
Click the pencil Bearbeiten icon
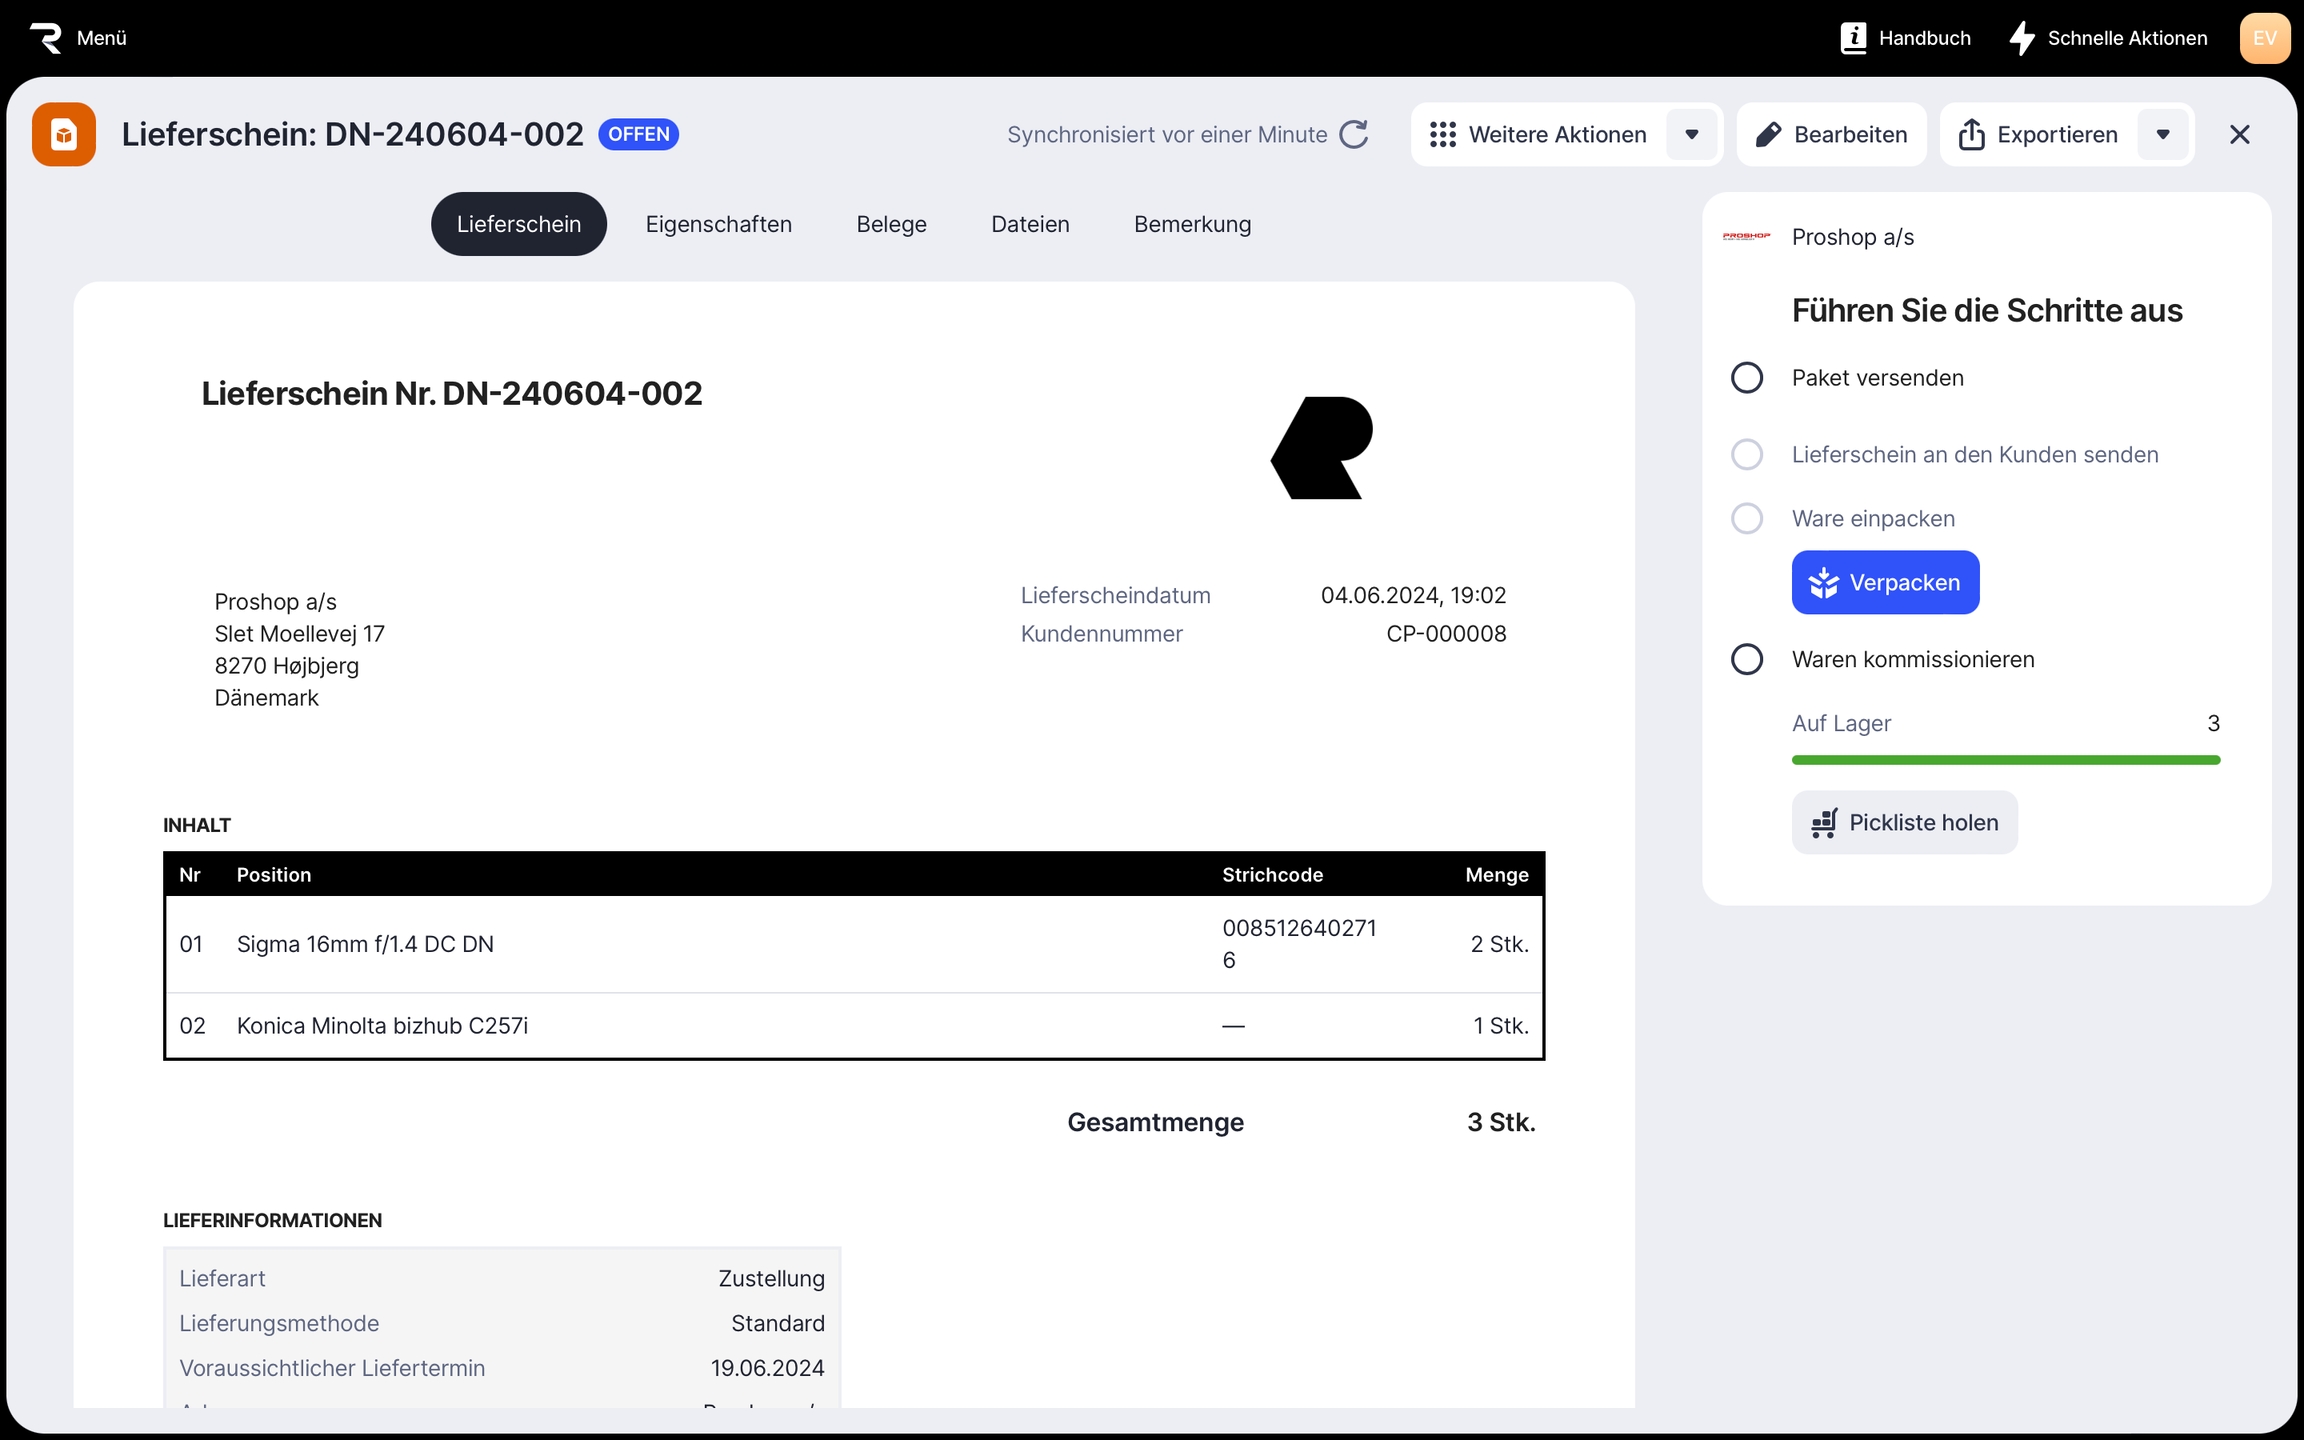pos(1768,134)
